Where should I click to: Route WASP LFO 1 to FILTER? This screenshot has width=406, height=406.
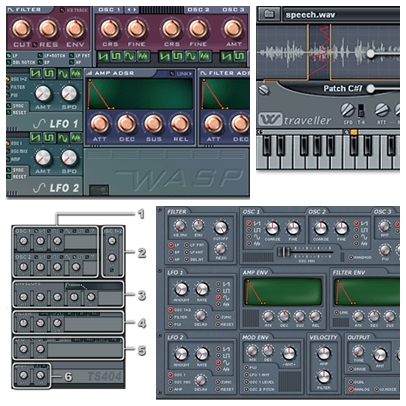coord(8,87)
